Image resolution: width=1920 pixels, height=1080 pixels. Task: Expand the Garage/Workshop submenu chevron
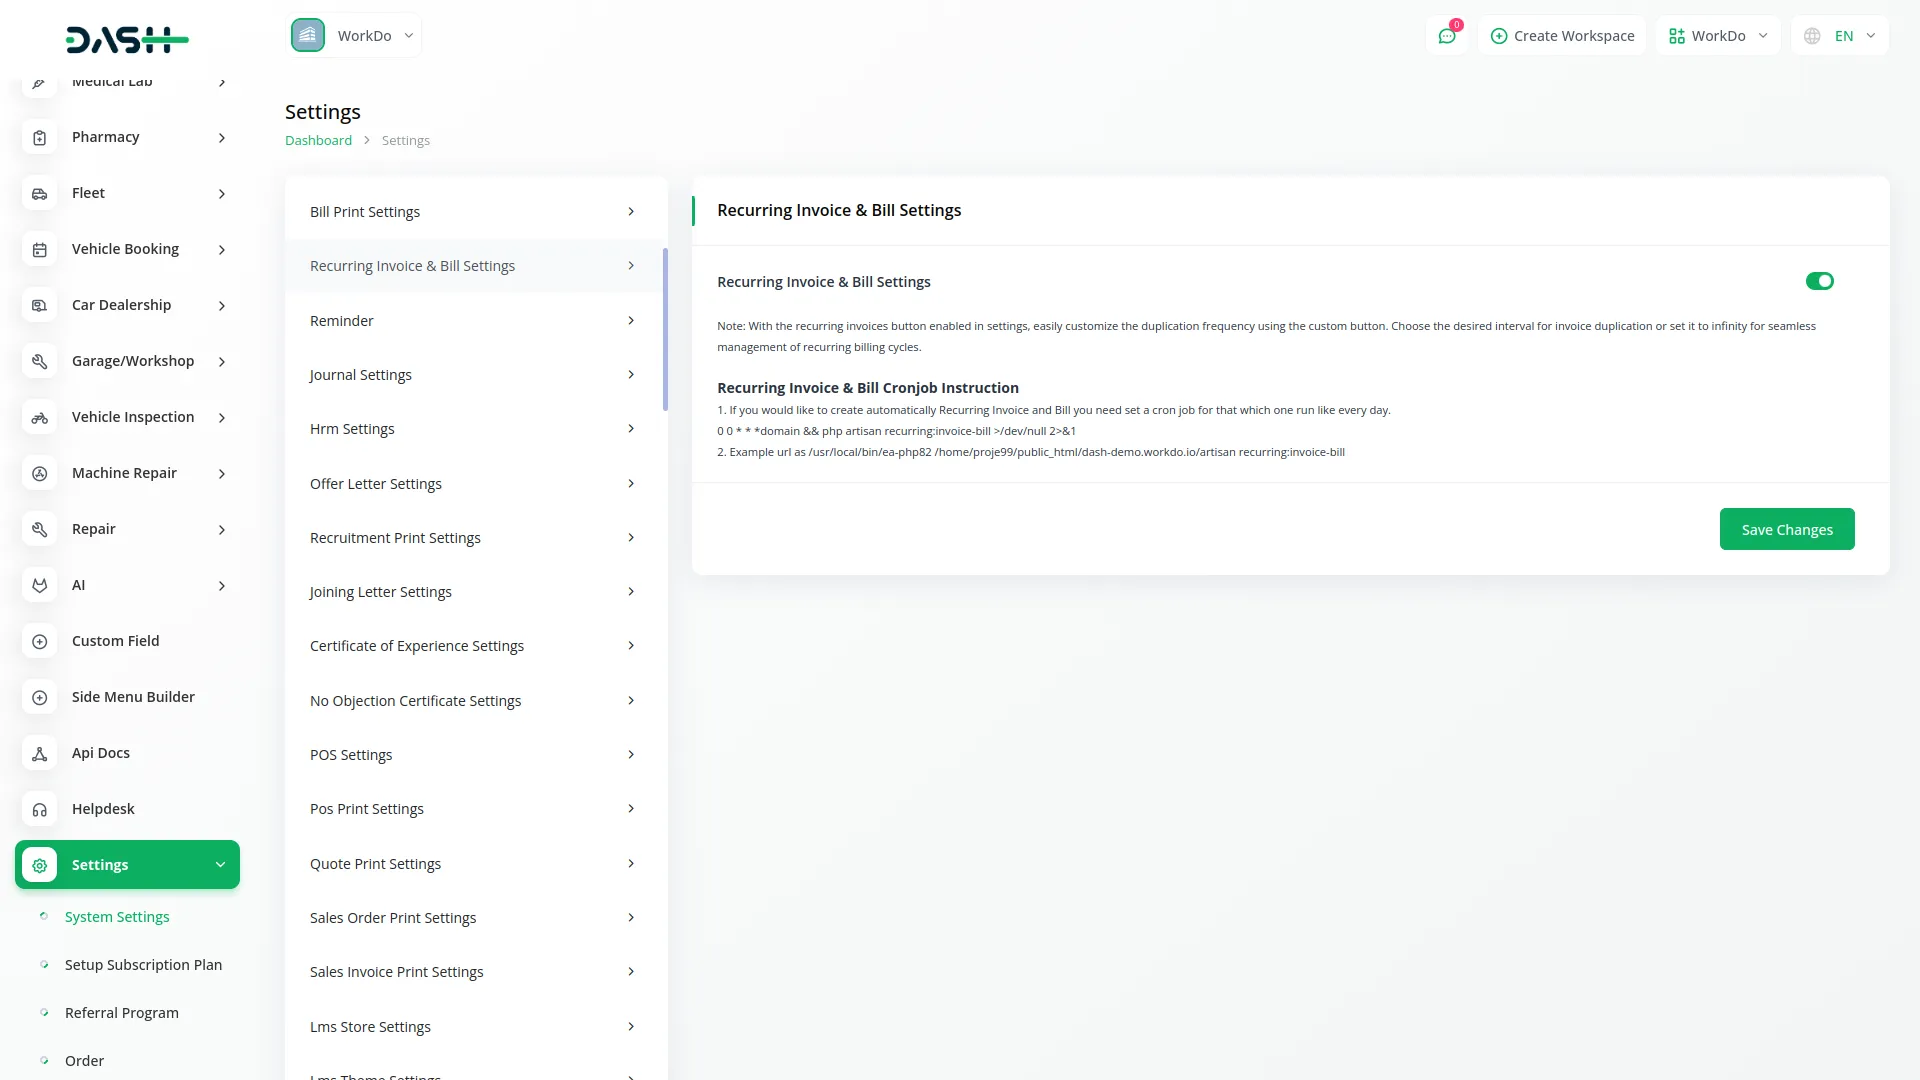[222, 362]
